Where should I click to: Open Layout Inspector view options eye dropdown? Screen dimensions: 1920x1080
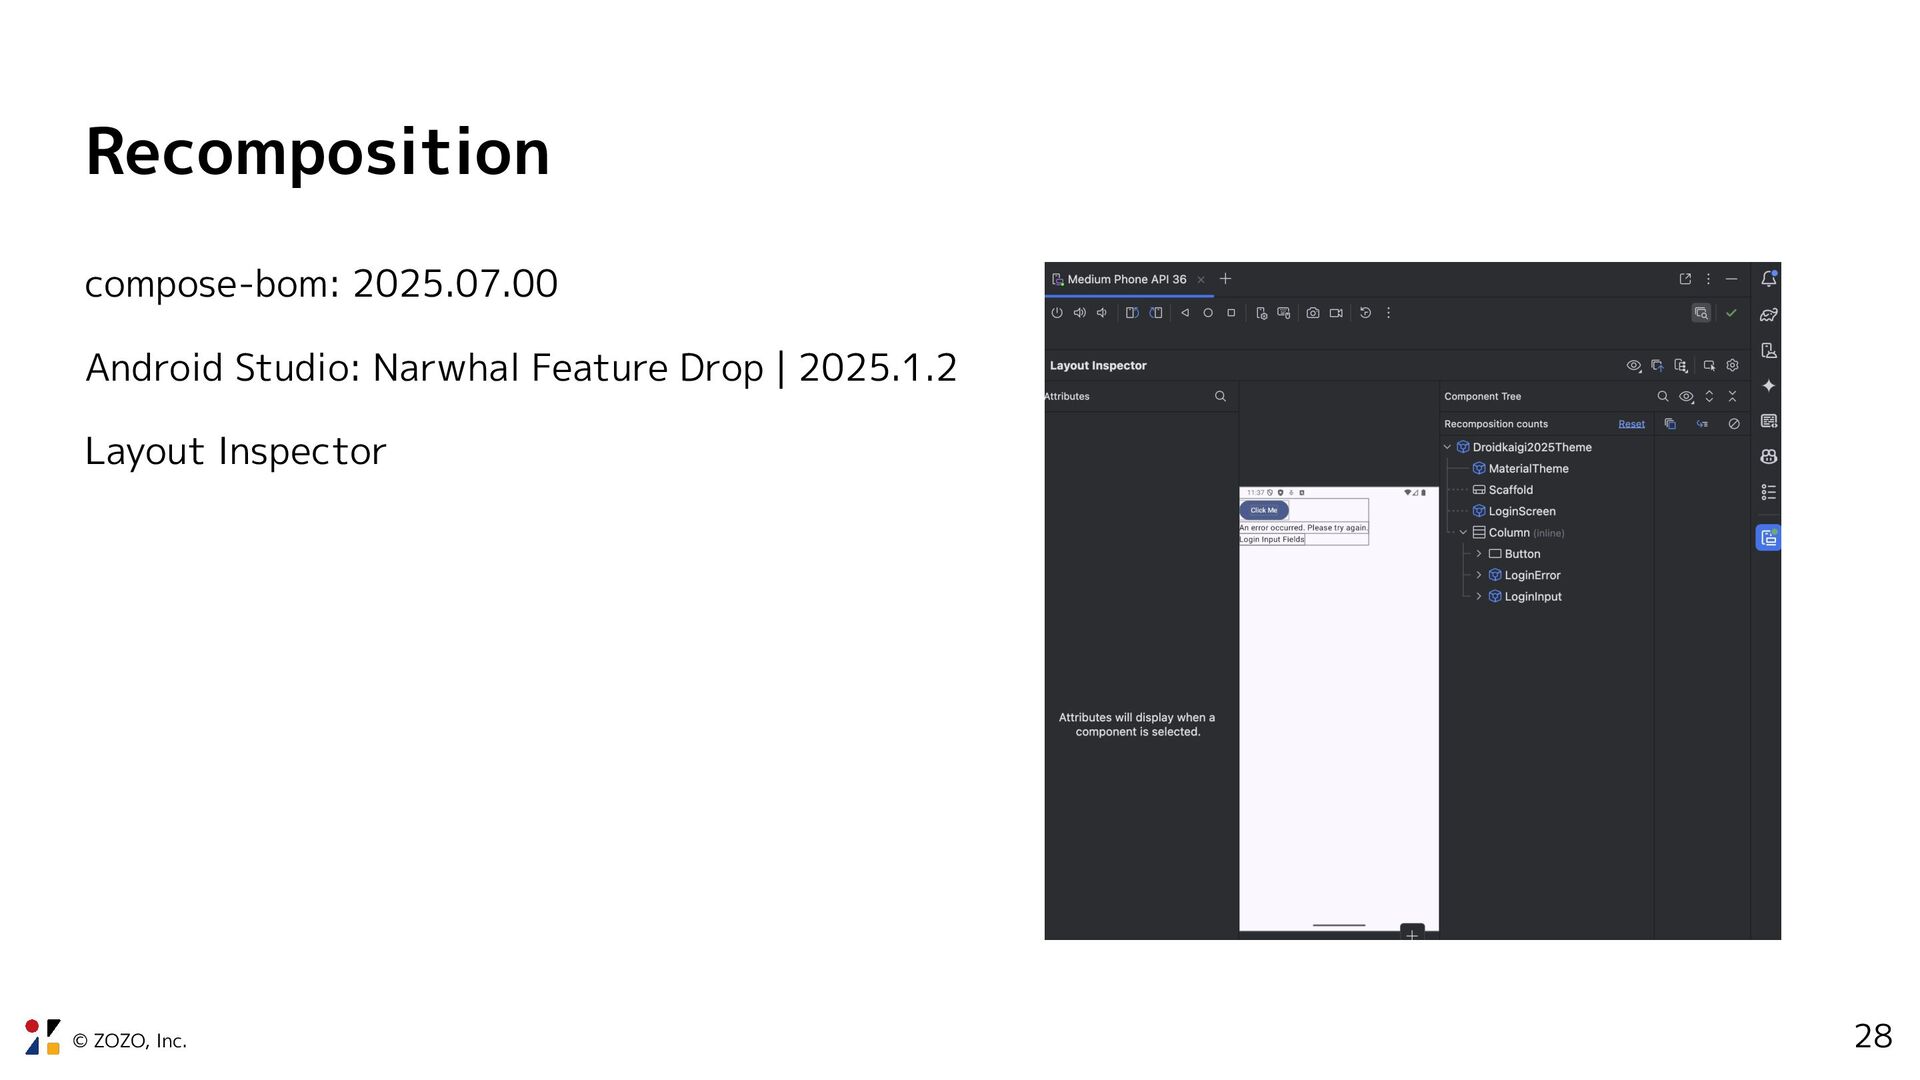(1634, 366)
